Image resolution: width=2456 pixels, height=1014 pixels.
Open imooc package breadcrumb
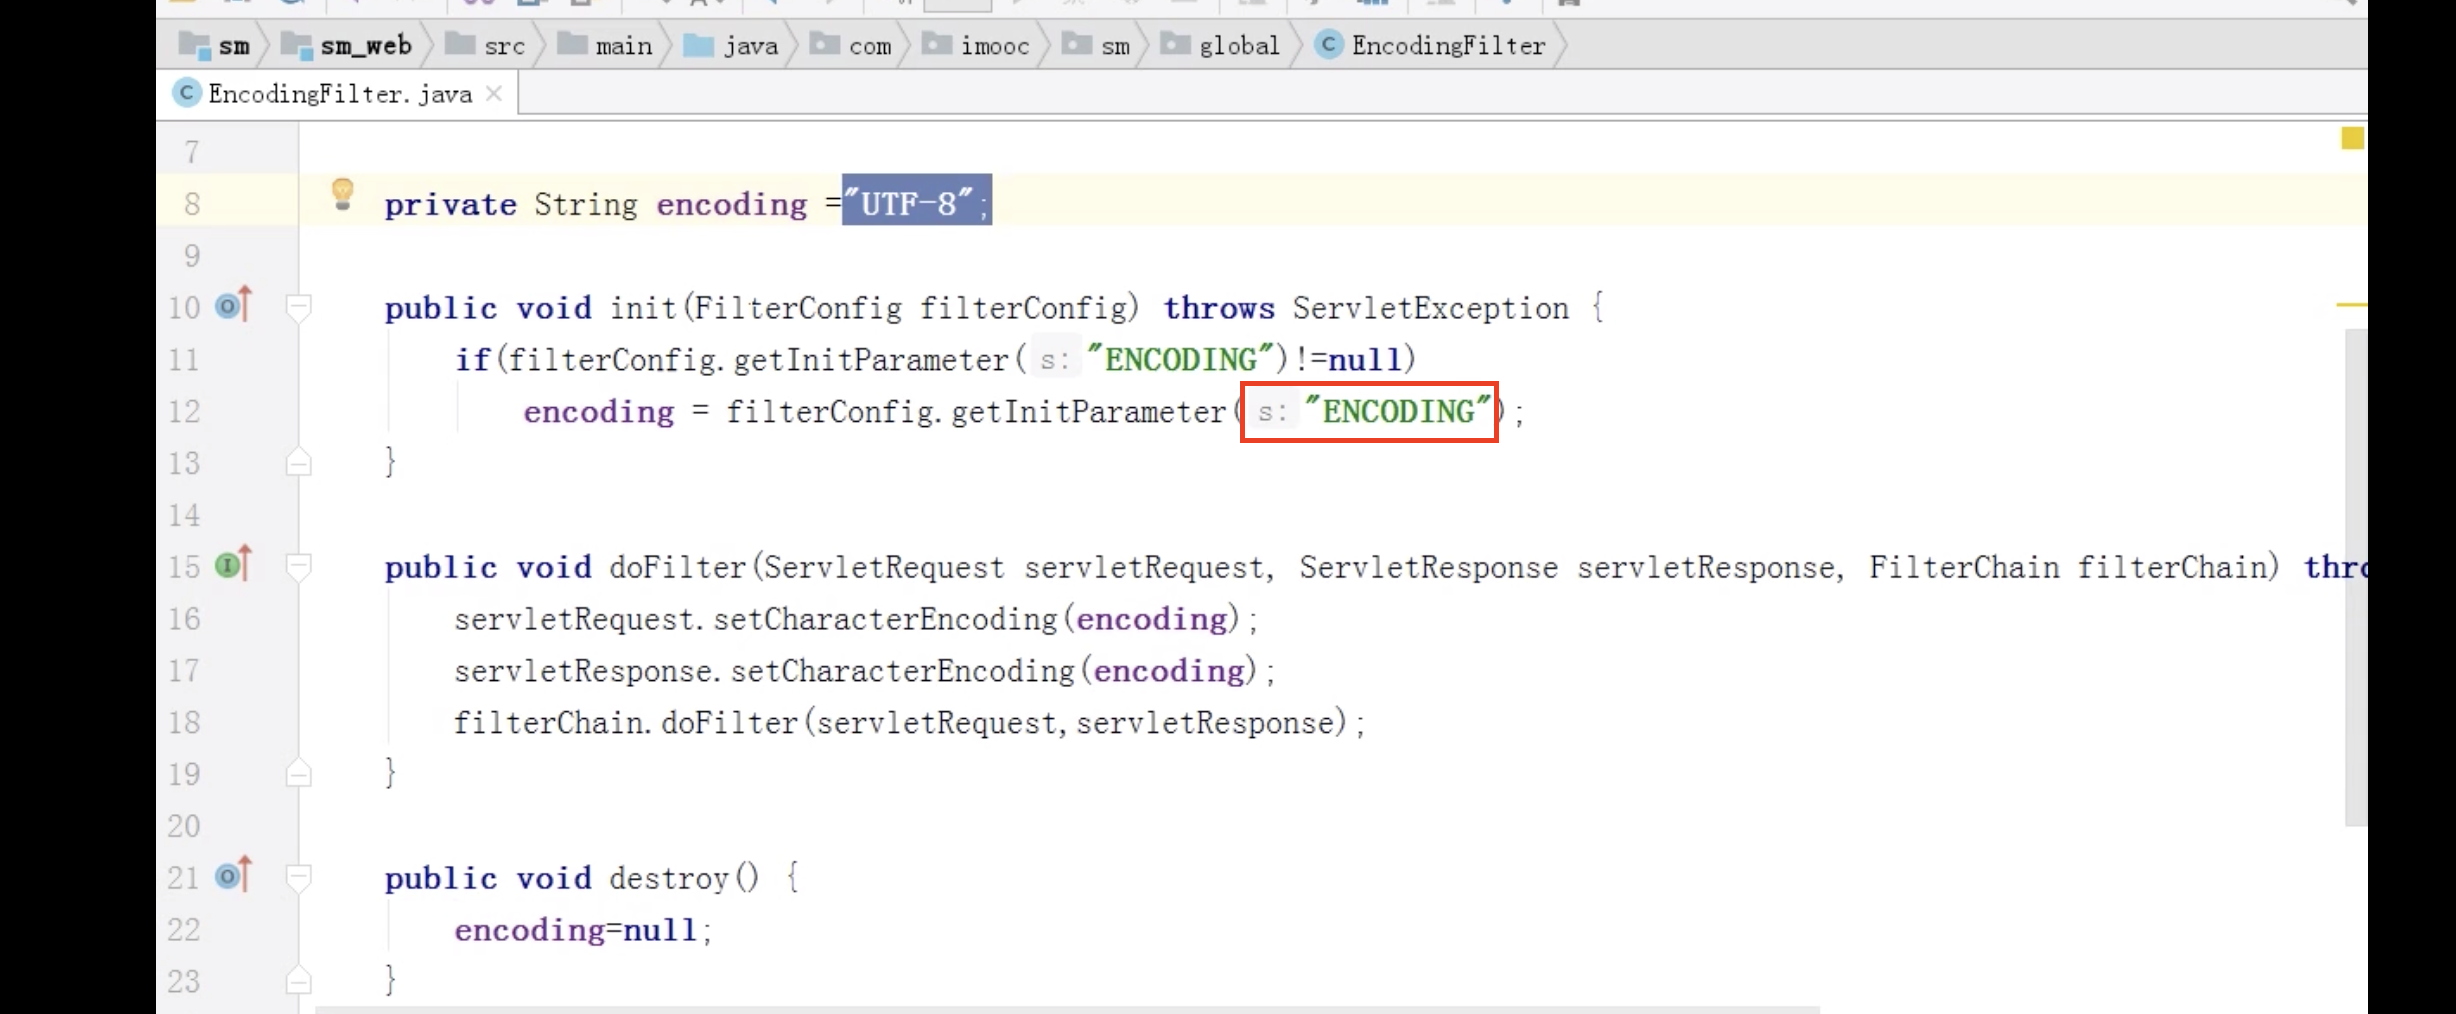point(976,45)
